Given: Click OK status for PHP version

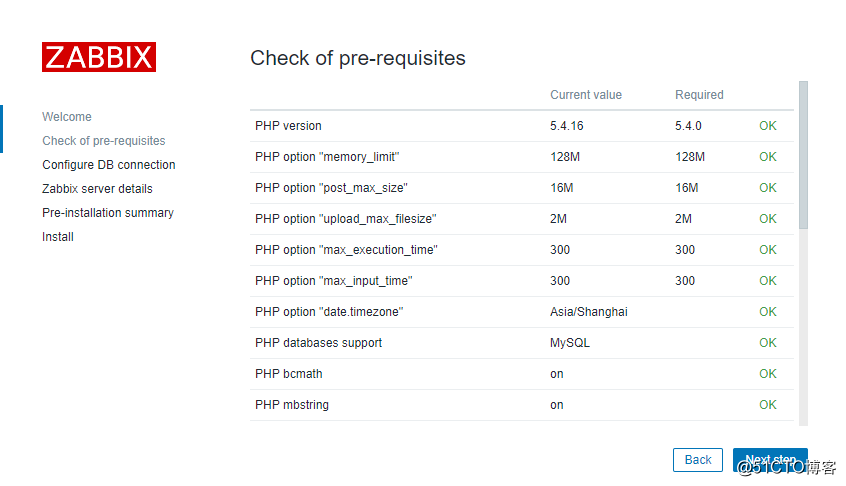Looking at the screenshot, I should point(768,126).
